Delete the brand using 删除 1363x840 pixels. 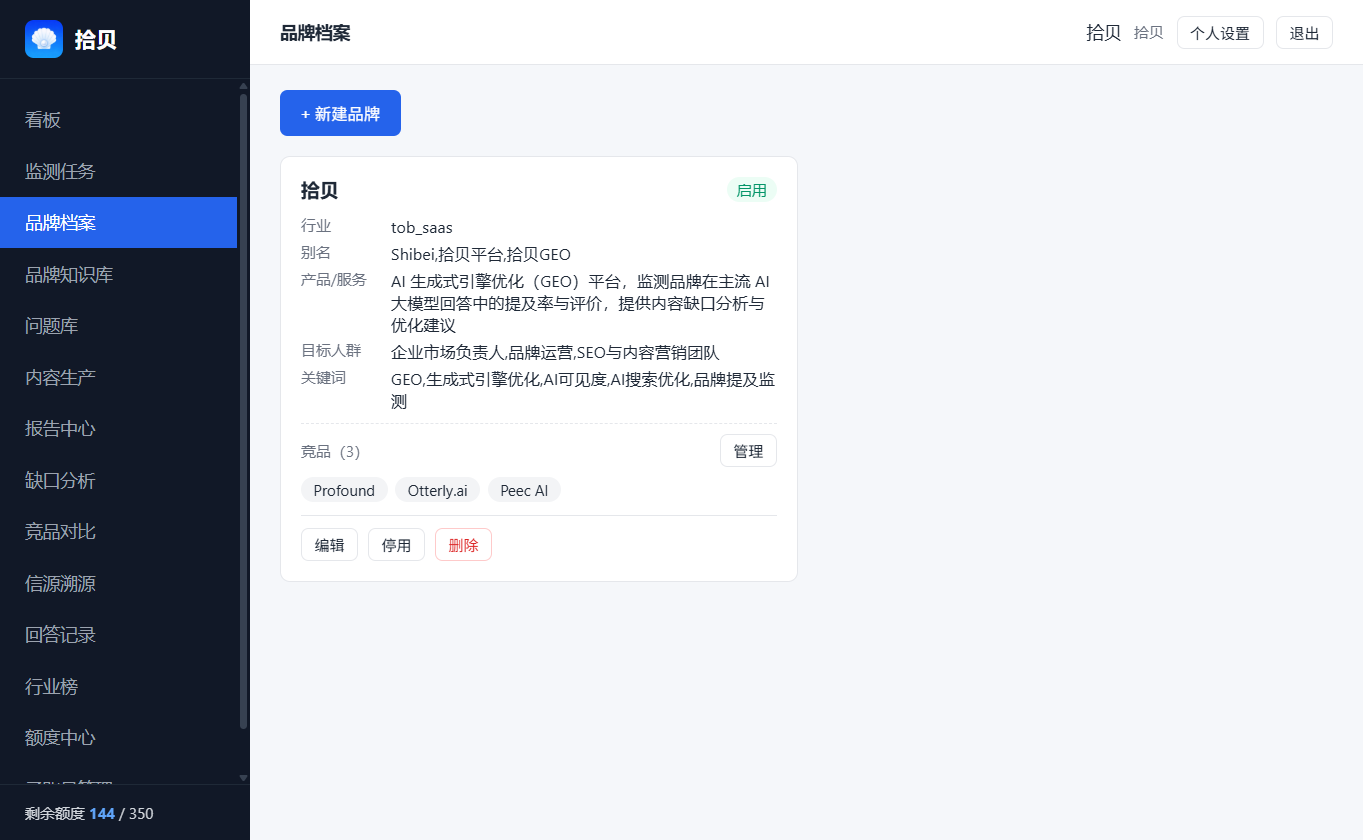pyautogui.click(x=463, y=545)
